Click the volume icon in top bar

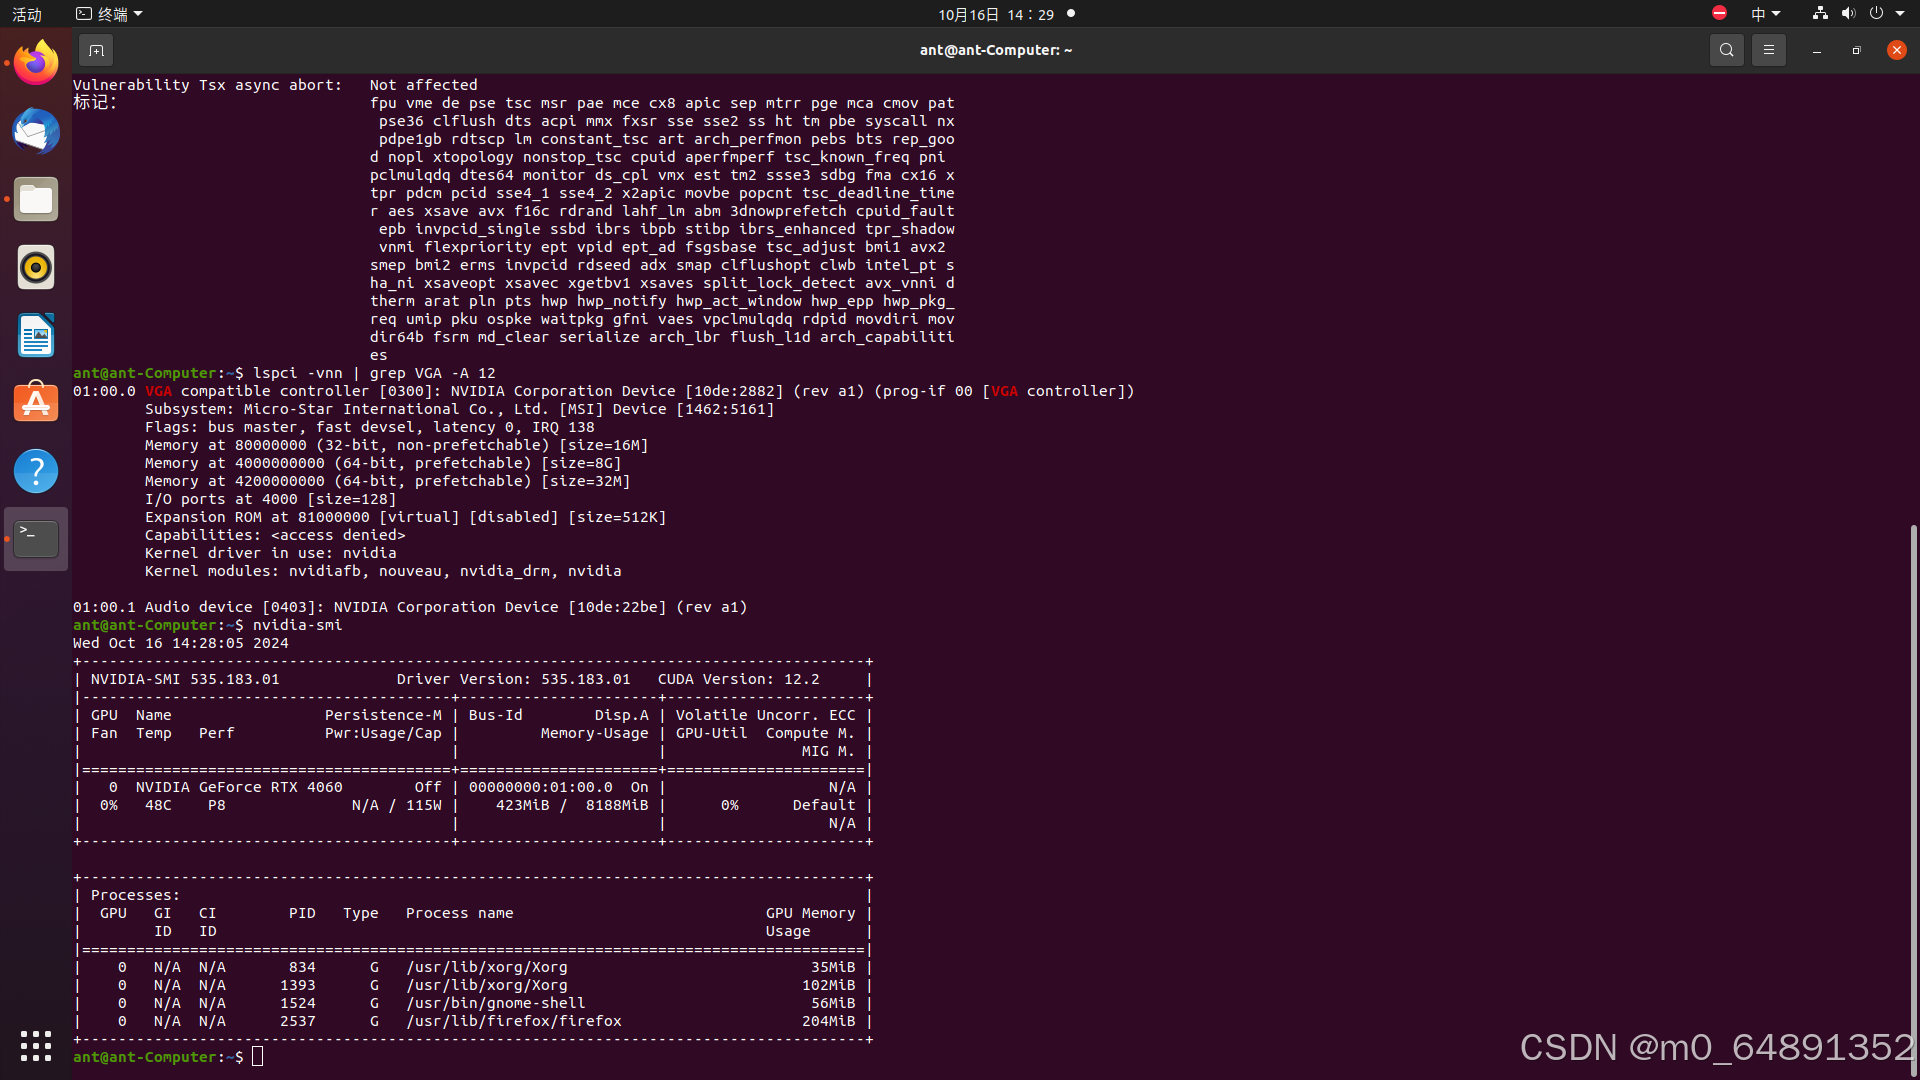click(x=1848, y=14)
